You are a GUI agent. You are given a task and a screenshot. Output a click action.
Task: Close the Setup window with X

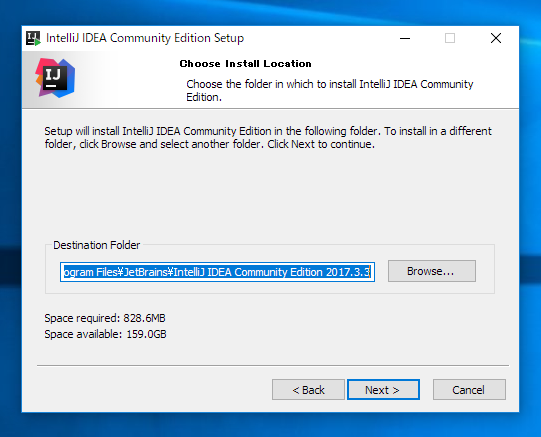coord(496,38)
